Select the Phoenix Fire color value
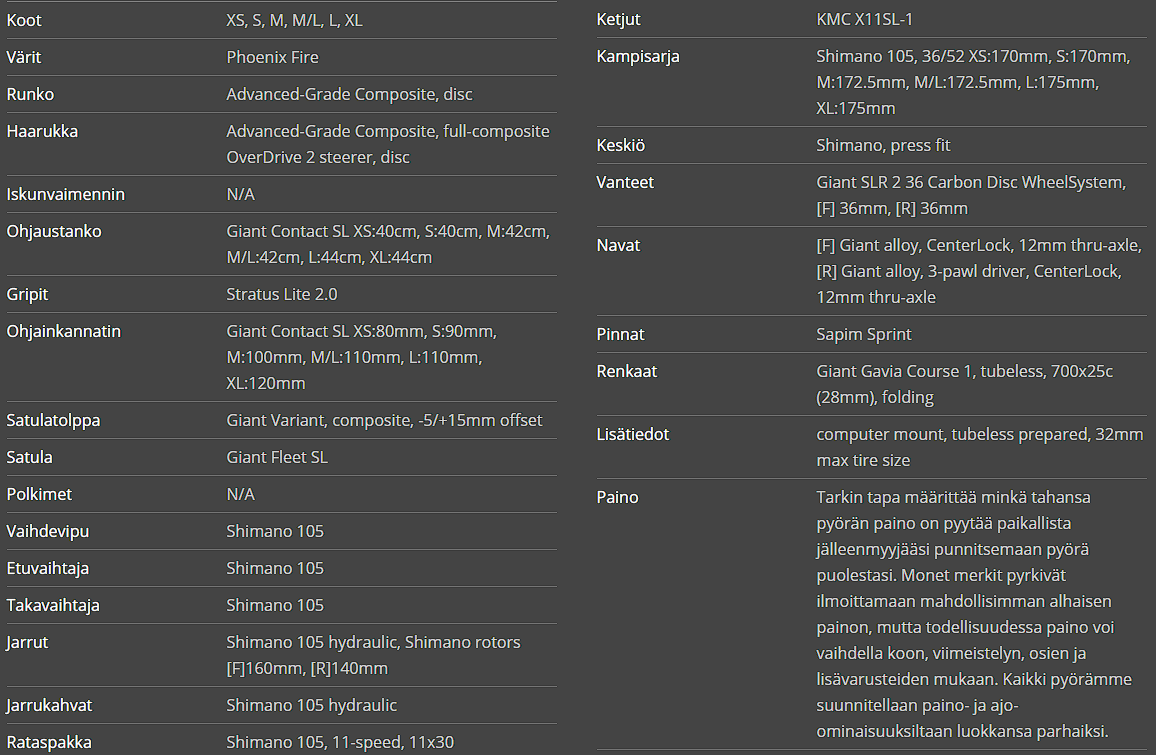 (272, 57)
